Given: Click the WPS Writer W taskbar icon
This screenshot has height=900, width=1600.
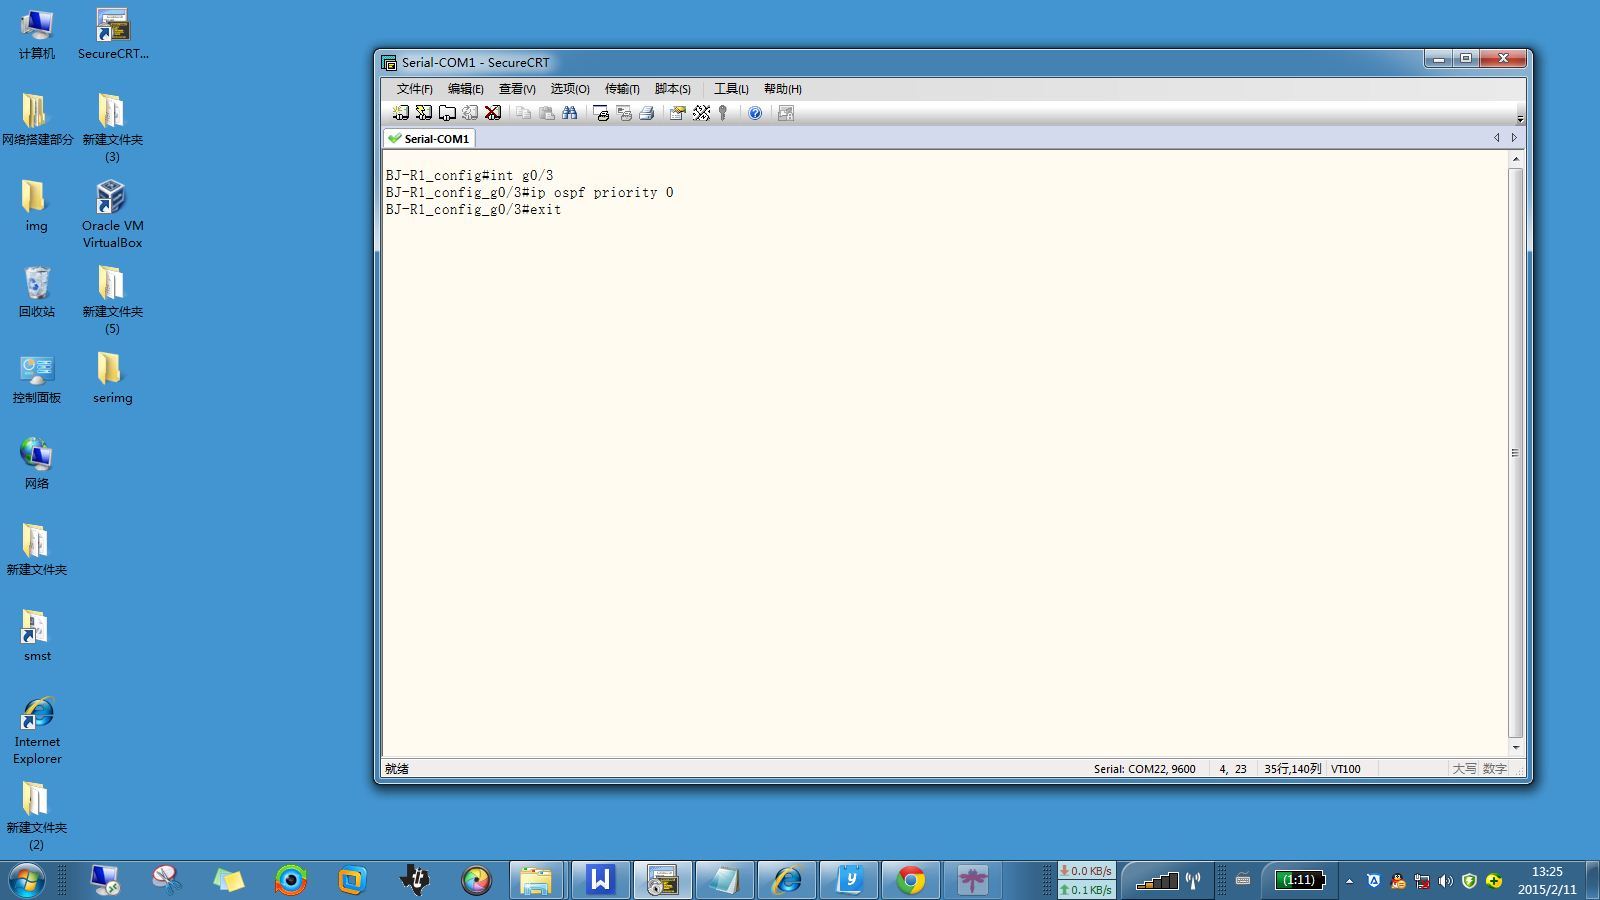Looking at the screenshot, I should pos(600,880).
